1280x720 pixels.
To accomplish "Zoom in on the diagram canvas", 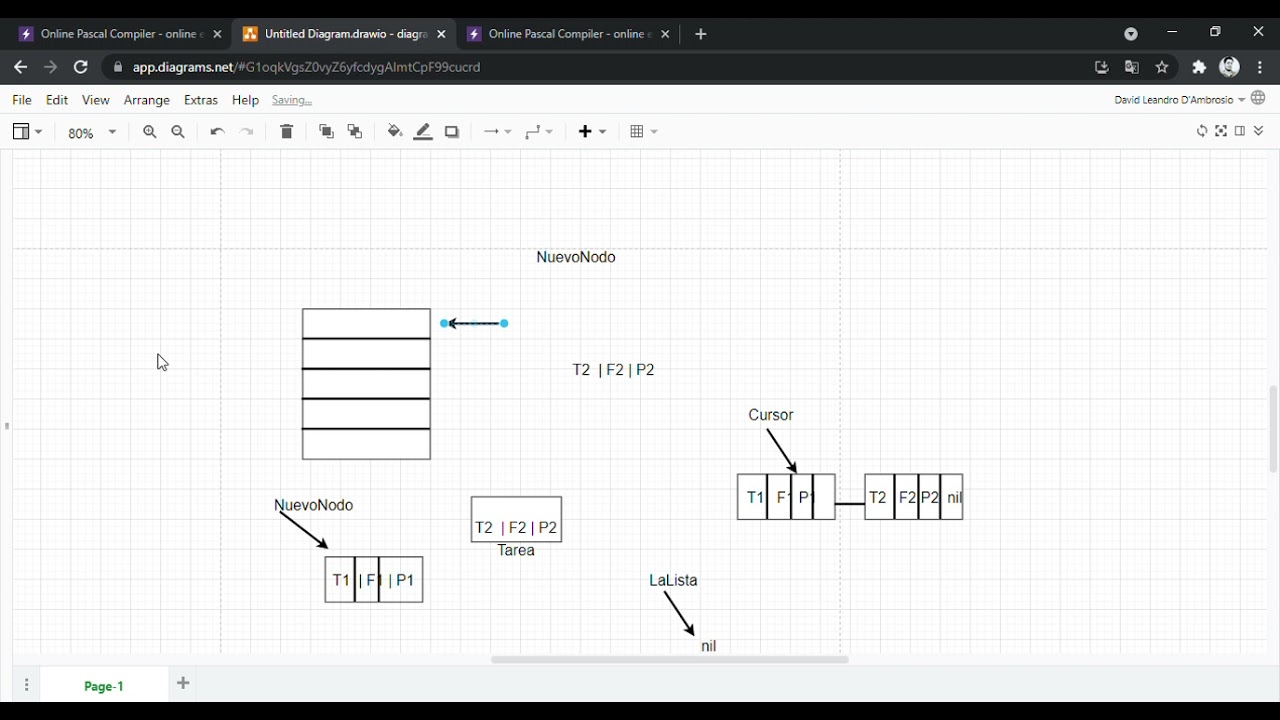I will click(x=150, y=132).
